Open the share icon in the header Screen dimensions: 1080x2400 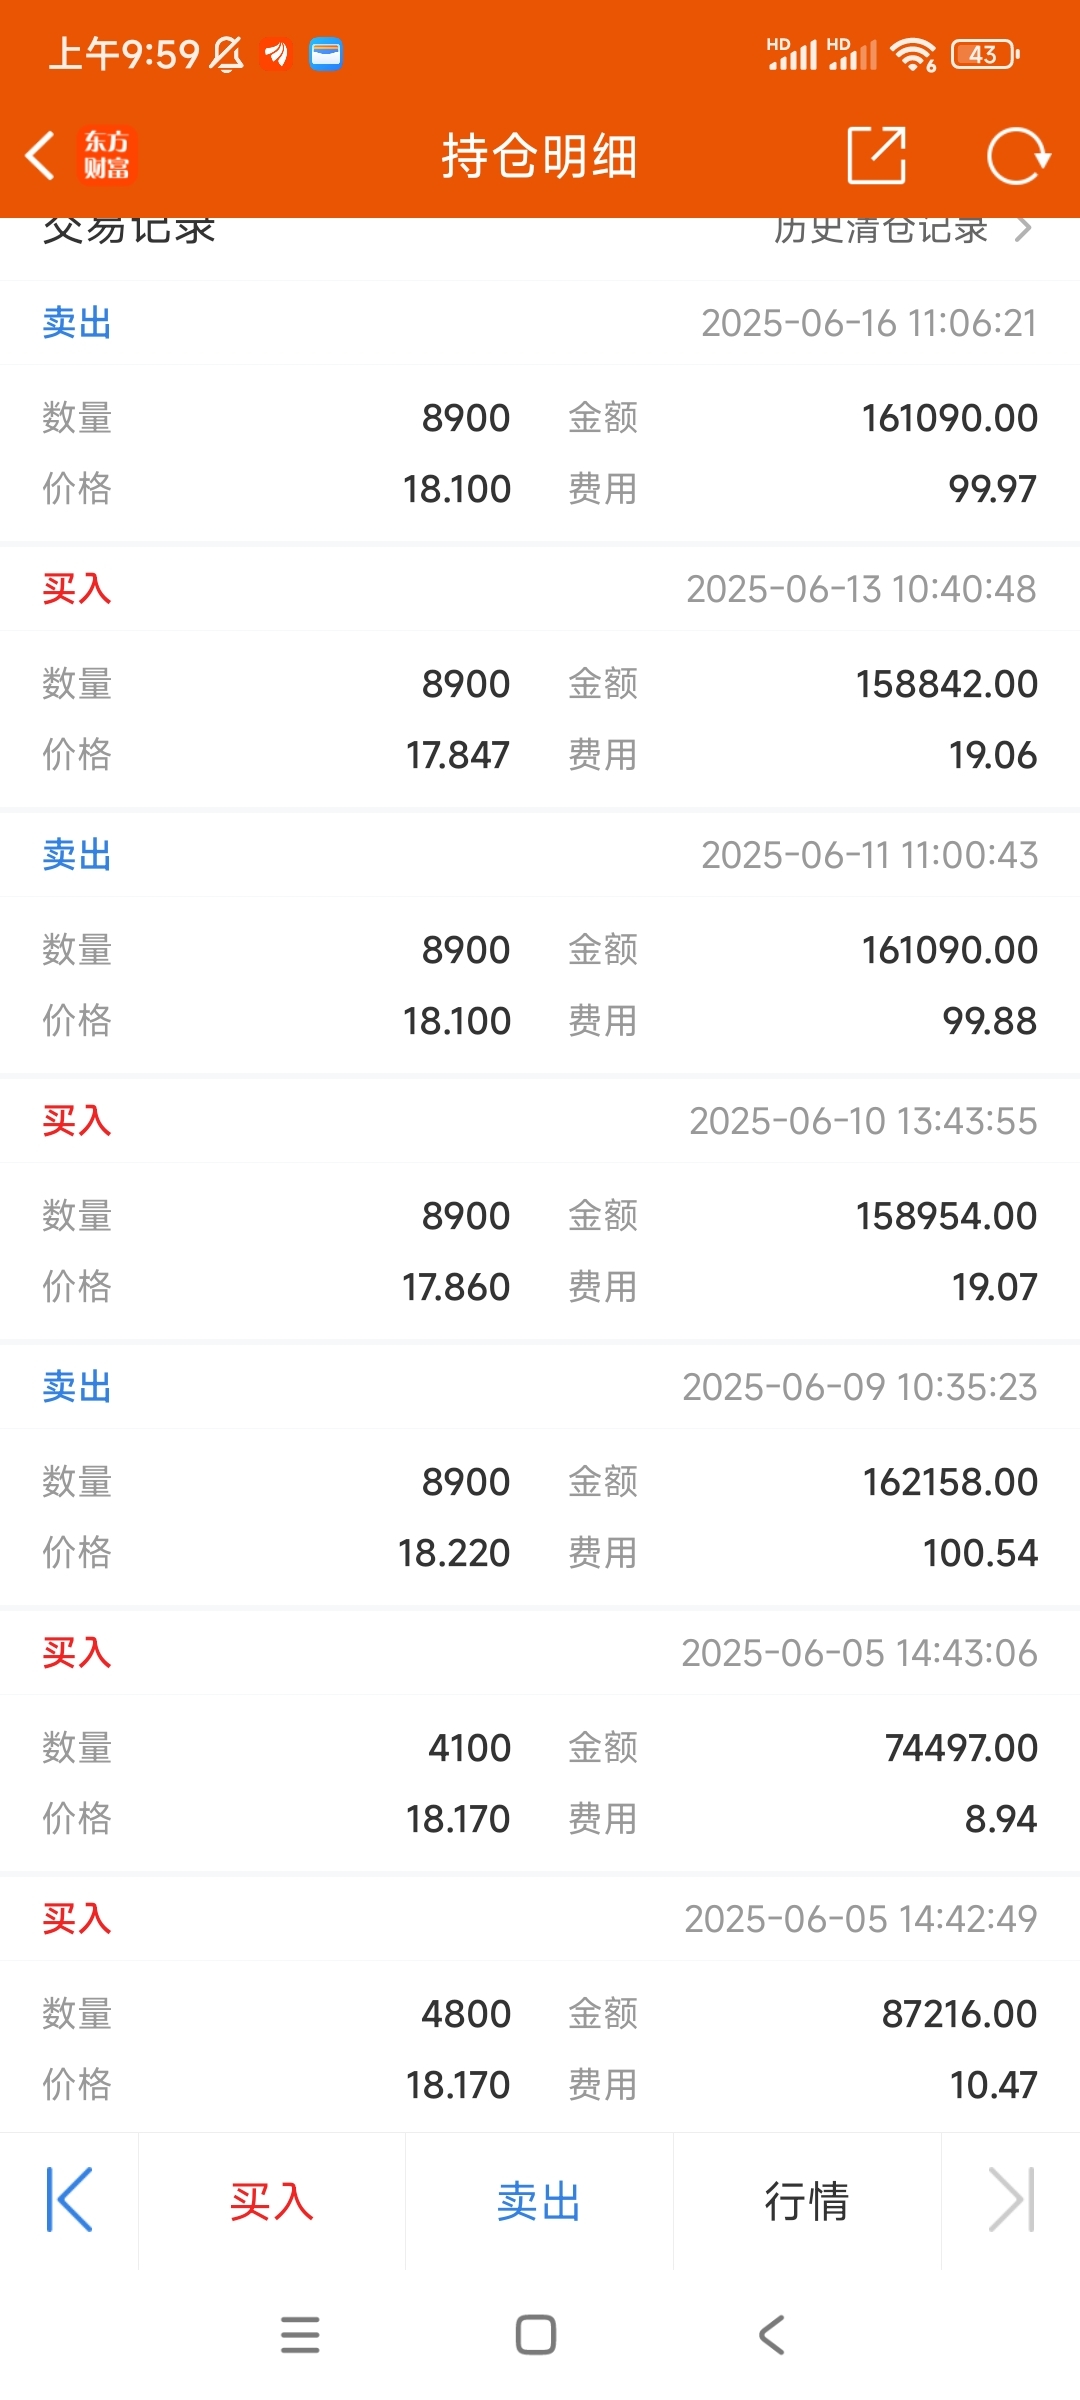point(877,156)
